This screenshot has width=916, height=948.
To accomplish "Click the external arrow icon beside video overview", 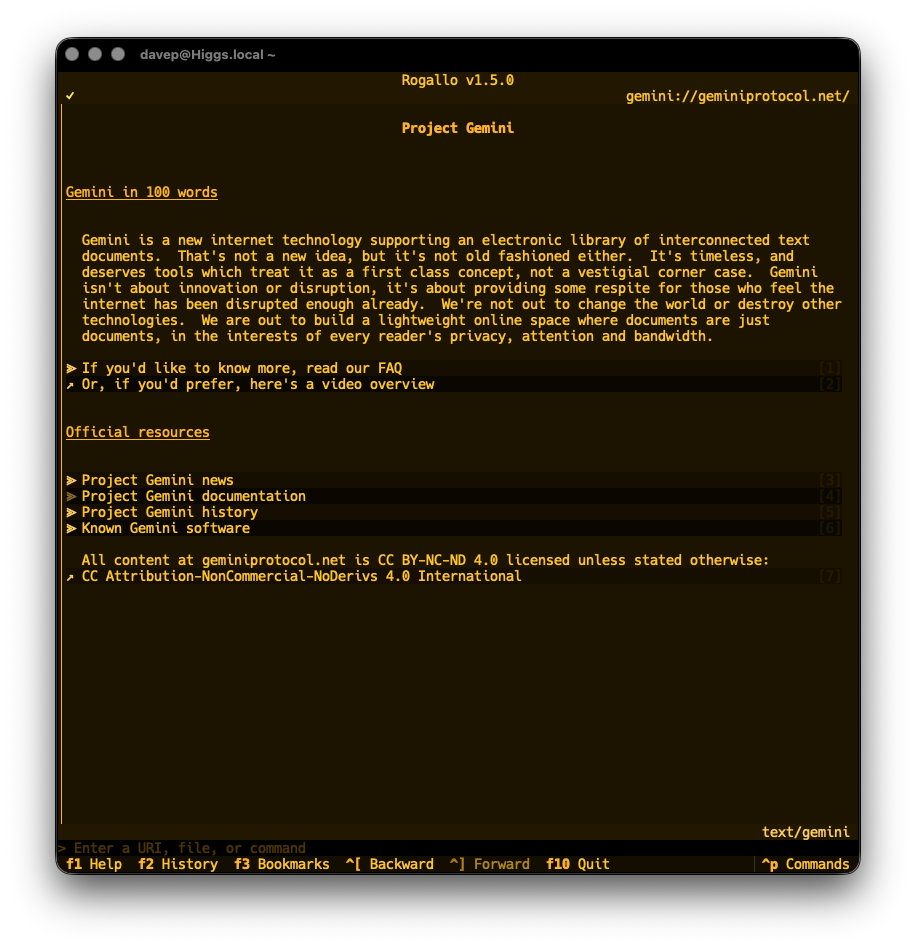I will coord(71,385).
